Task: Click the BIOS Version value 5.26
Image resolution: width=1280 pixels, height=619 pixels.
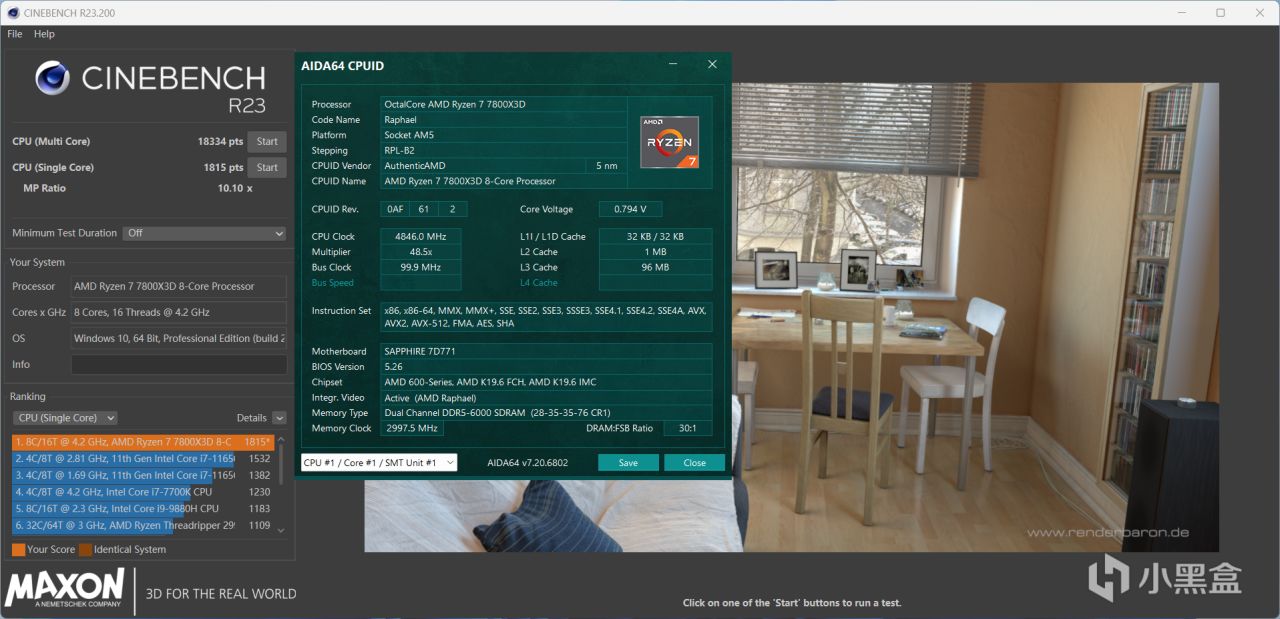Action: (546, 367)
